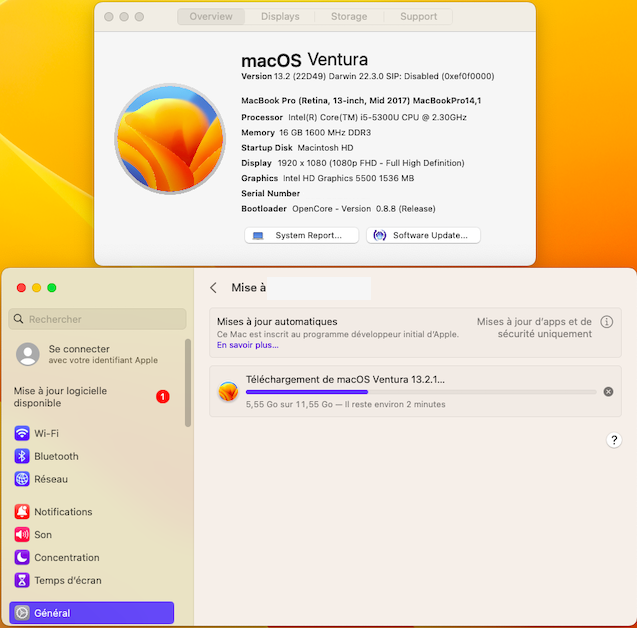Click the Startup Disk Macintosh HD line
This screenshot has height=628, width=637.
pos(297,147)
